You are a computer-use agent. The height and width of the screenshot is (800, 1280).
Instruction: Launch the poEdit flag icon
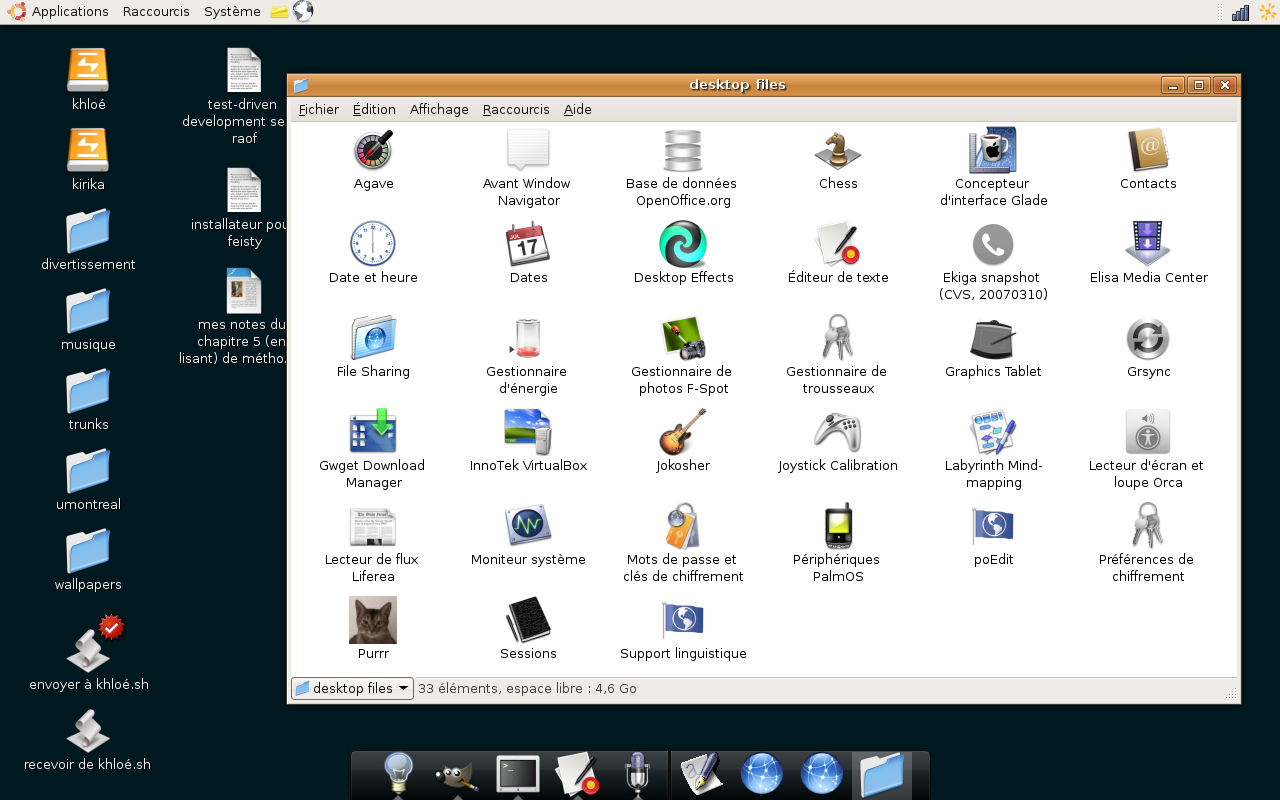pos(993,526)
